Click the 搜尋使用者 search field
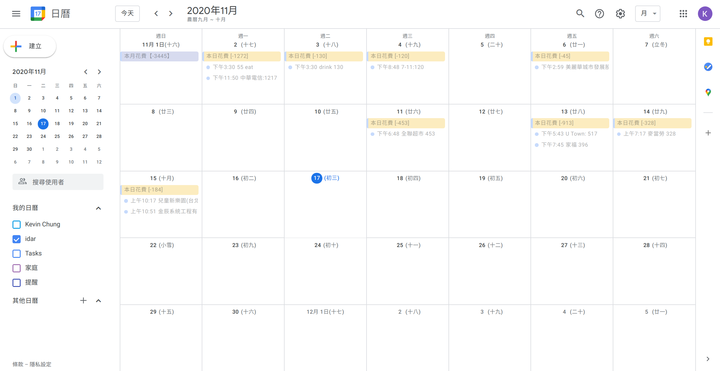Viewport: 720px width, 371px height. click(58, 182)
